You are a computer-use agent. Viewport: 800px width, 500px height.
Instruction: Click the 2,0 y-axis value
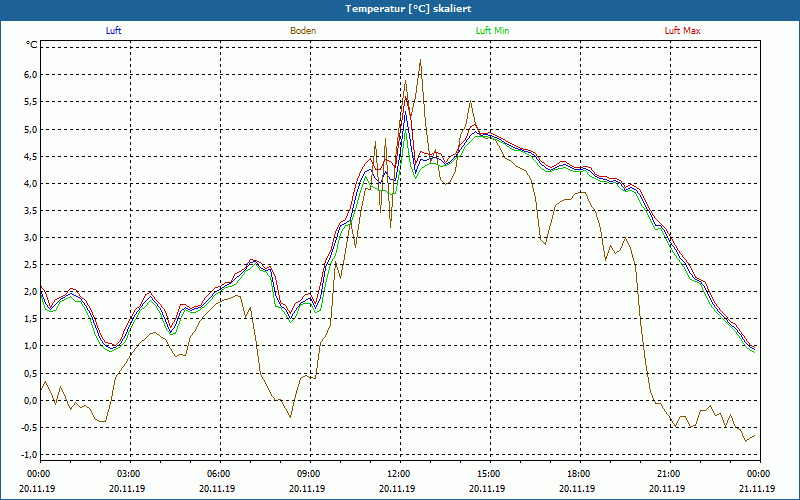coord(31,292)
